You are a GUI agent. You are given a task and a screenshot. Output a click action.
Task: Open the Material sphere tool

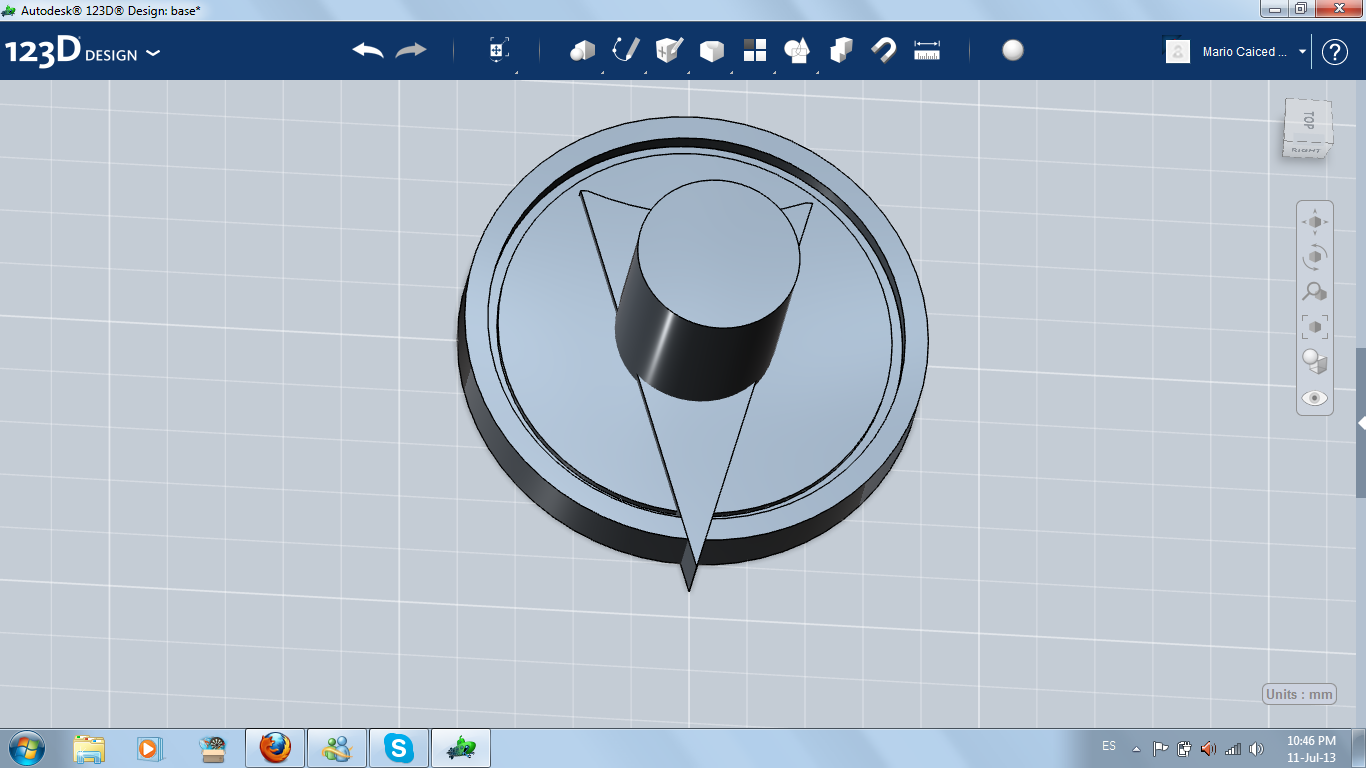pos(1013,51)
